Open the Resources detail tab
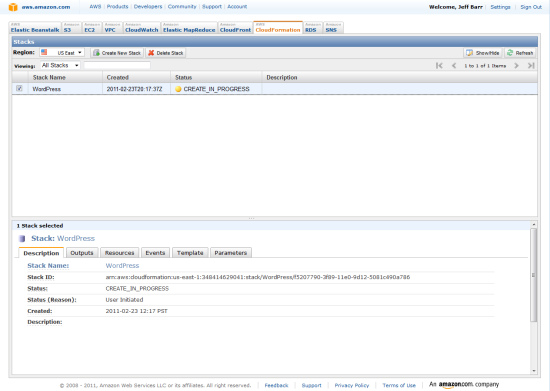This screenshot has width=550, height=391. (x=120, y=253)
